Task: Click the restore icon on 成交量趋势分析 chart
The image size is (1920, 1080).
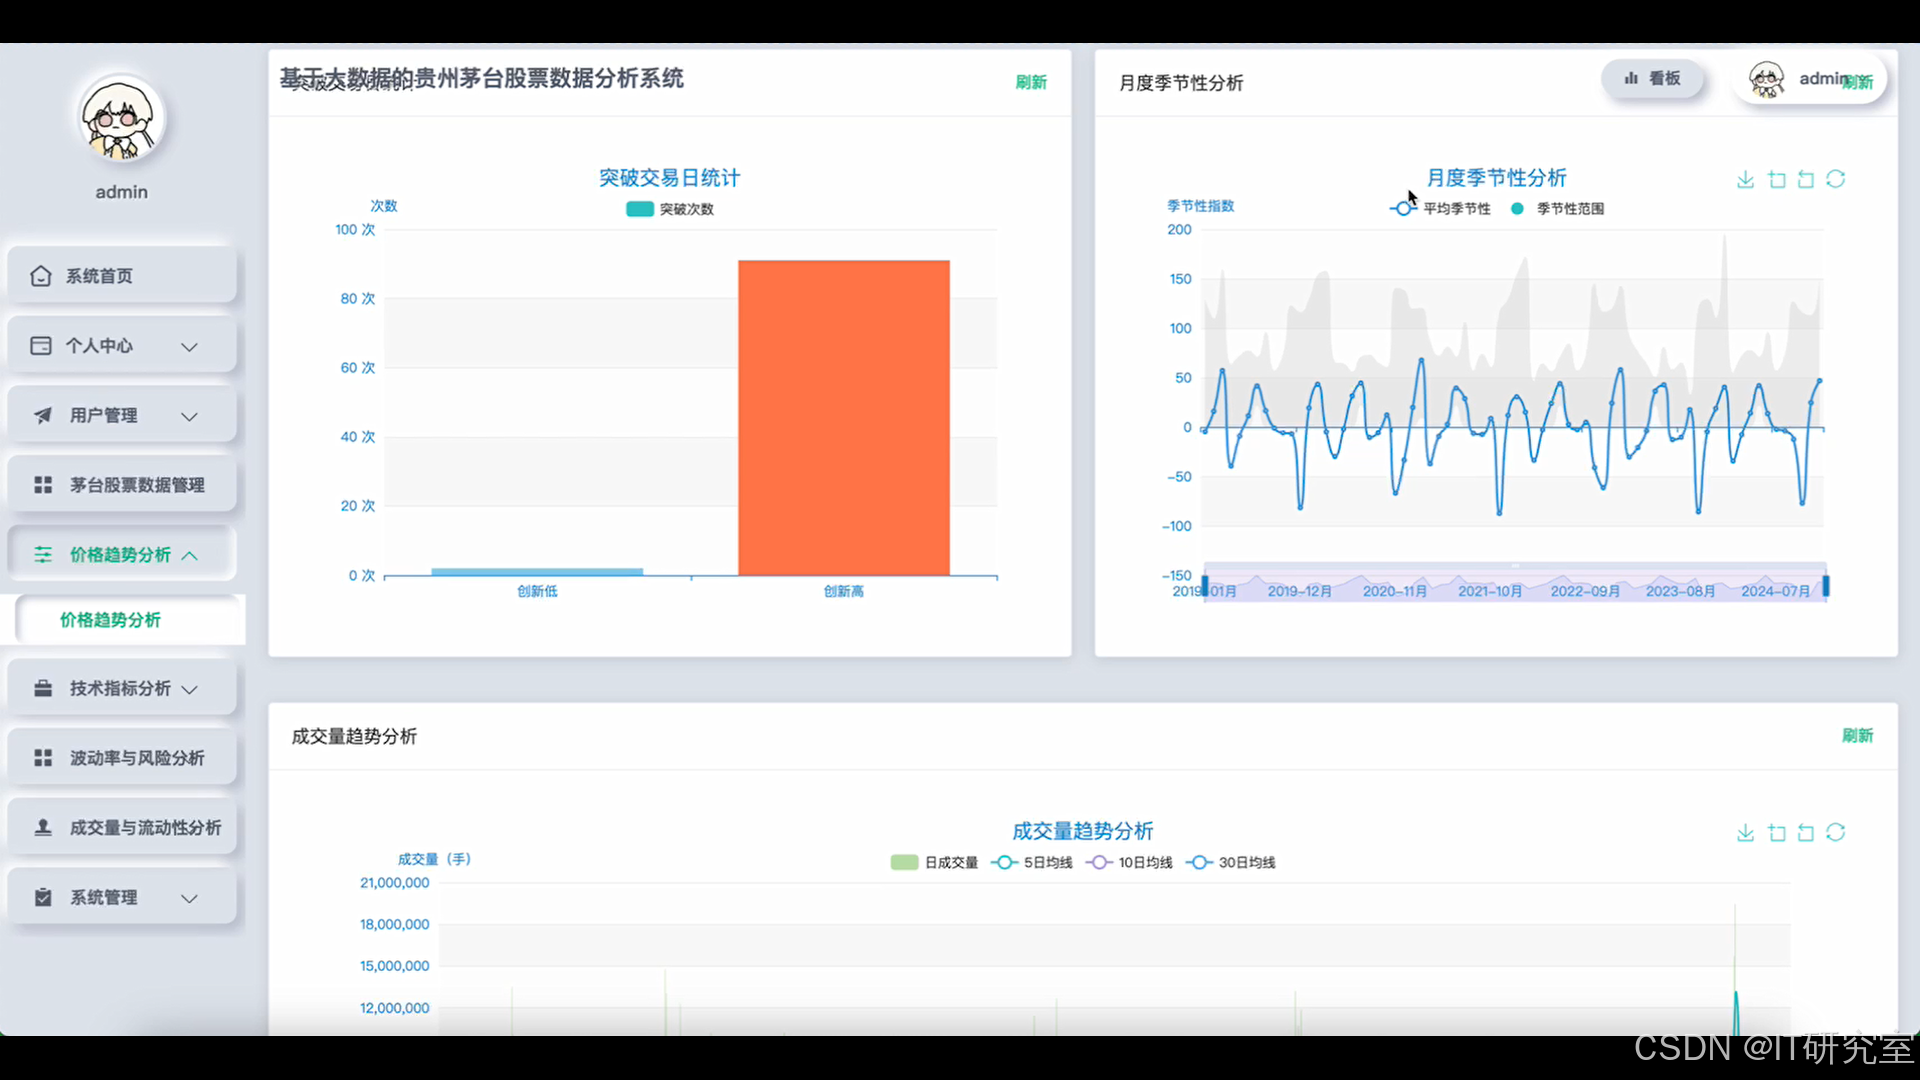Action: pos(1836,832)
